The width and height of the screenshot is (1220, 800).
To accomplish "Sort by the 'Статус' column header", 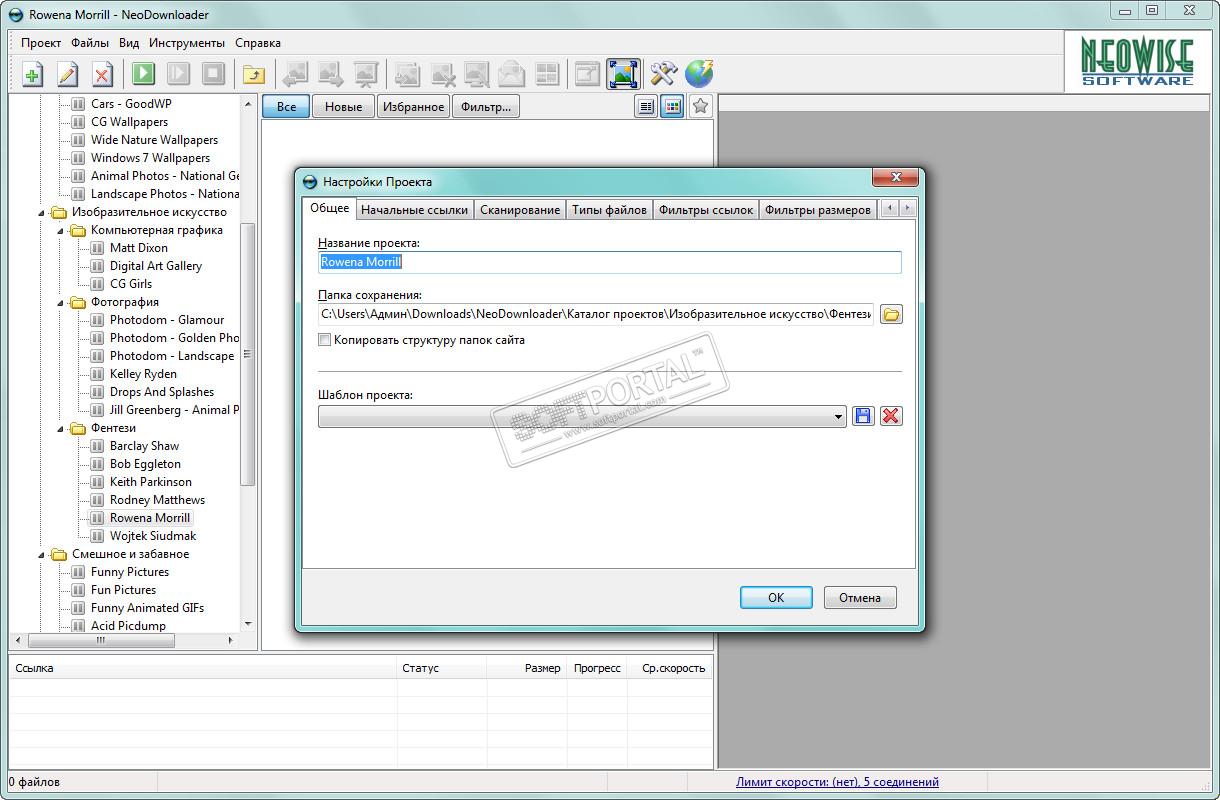I will [x=441, y=668].
